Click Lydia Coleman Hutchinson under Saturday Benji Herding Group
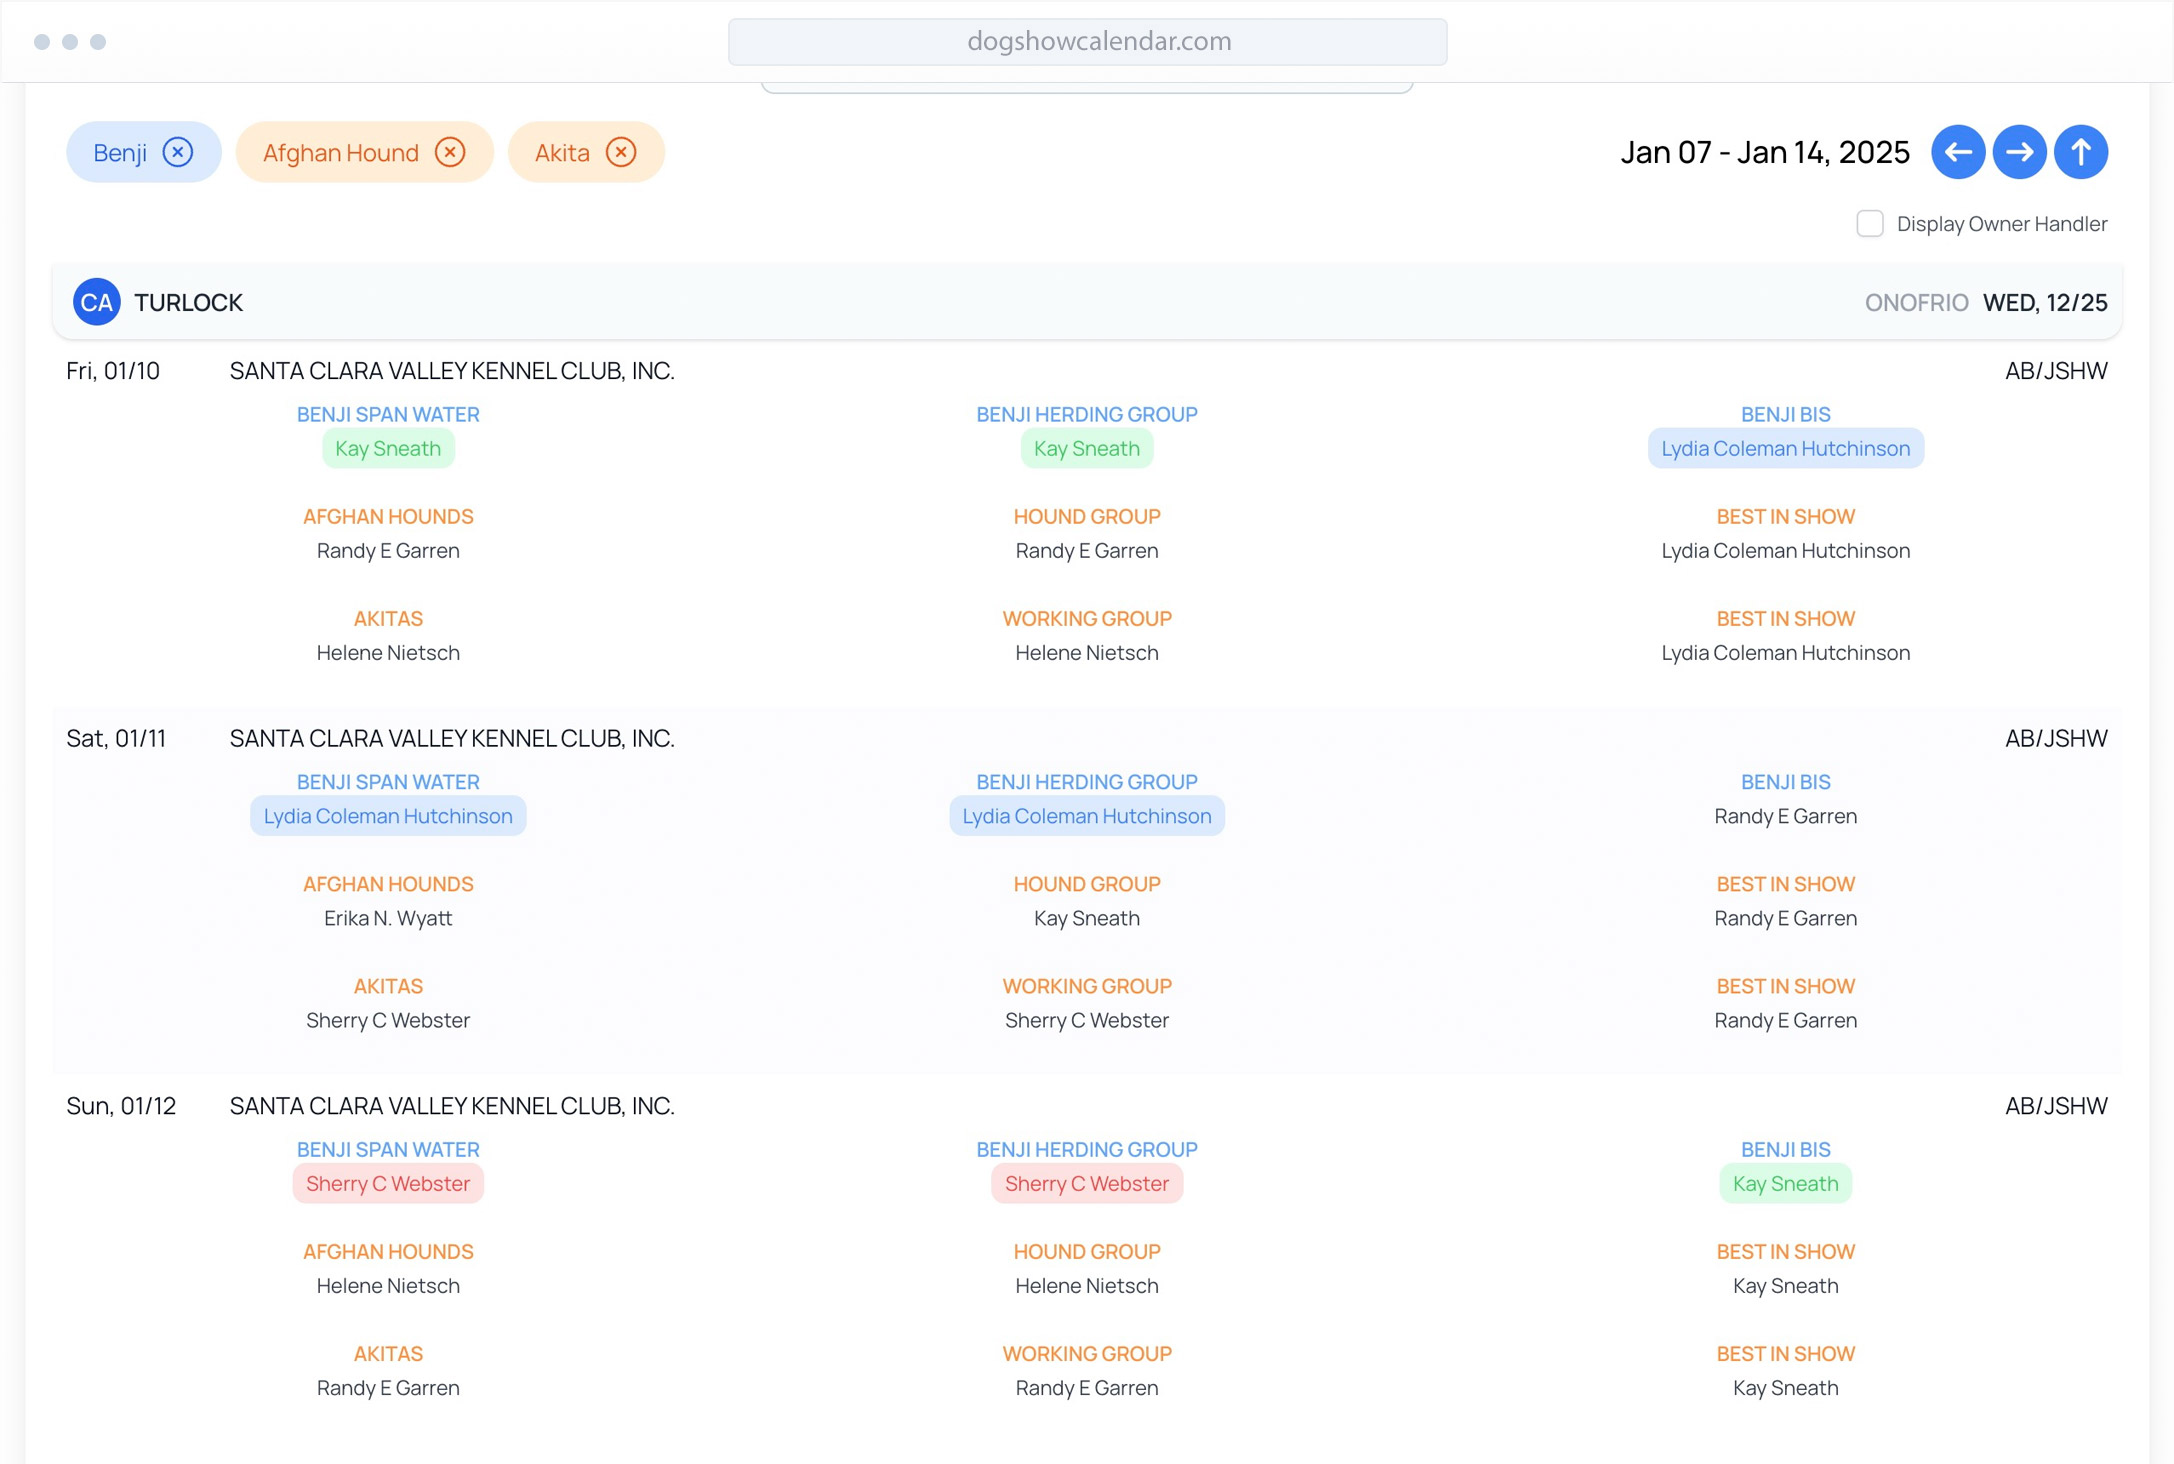2174x1464 pixels. coord(1086,816)
